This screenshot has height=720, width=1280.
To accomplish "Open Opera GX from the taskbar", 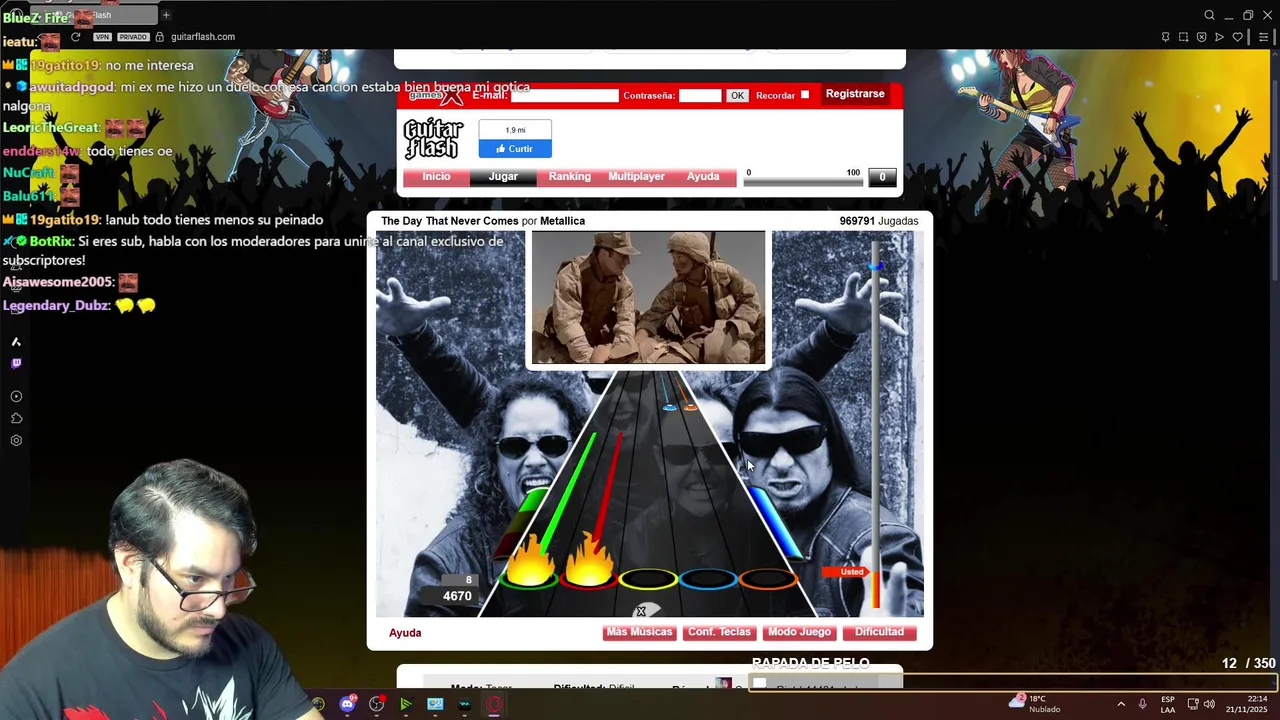I will point(494,704).
